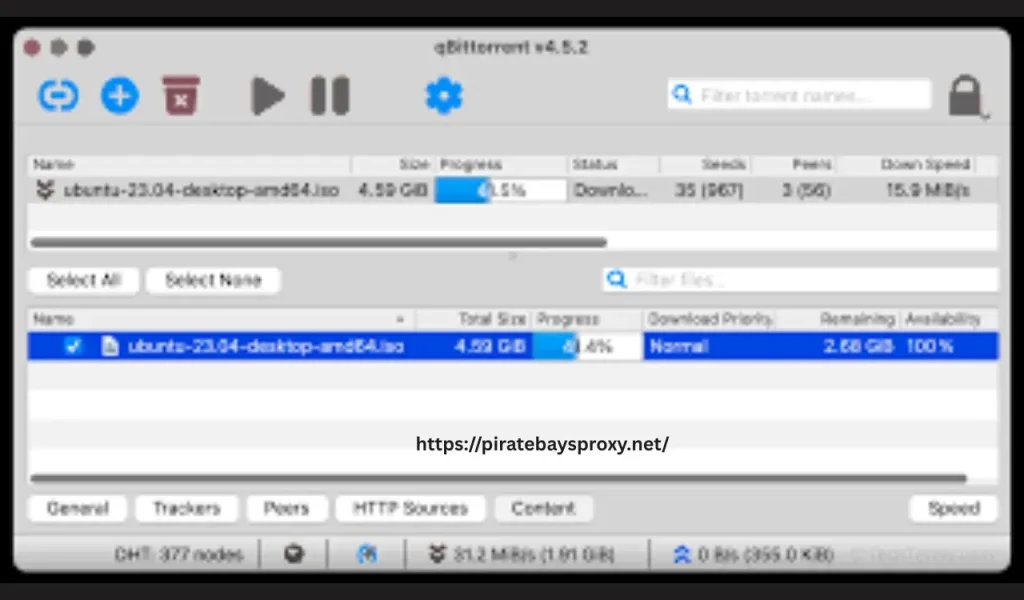
Task: Delete the selected torrent with trash icon
Action: 181,95
